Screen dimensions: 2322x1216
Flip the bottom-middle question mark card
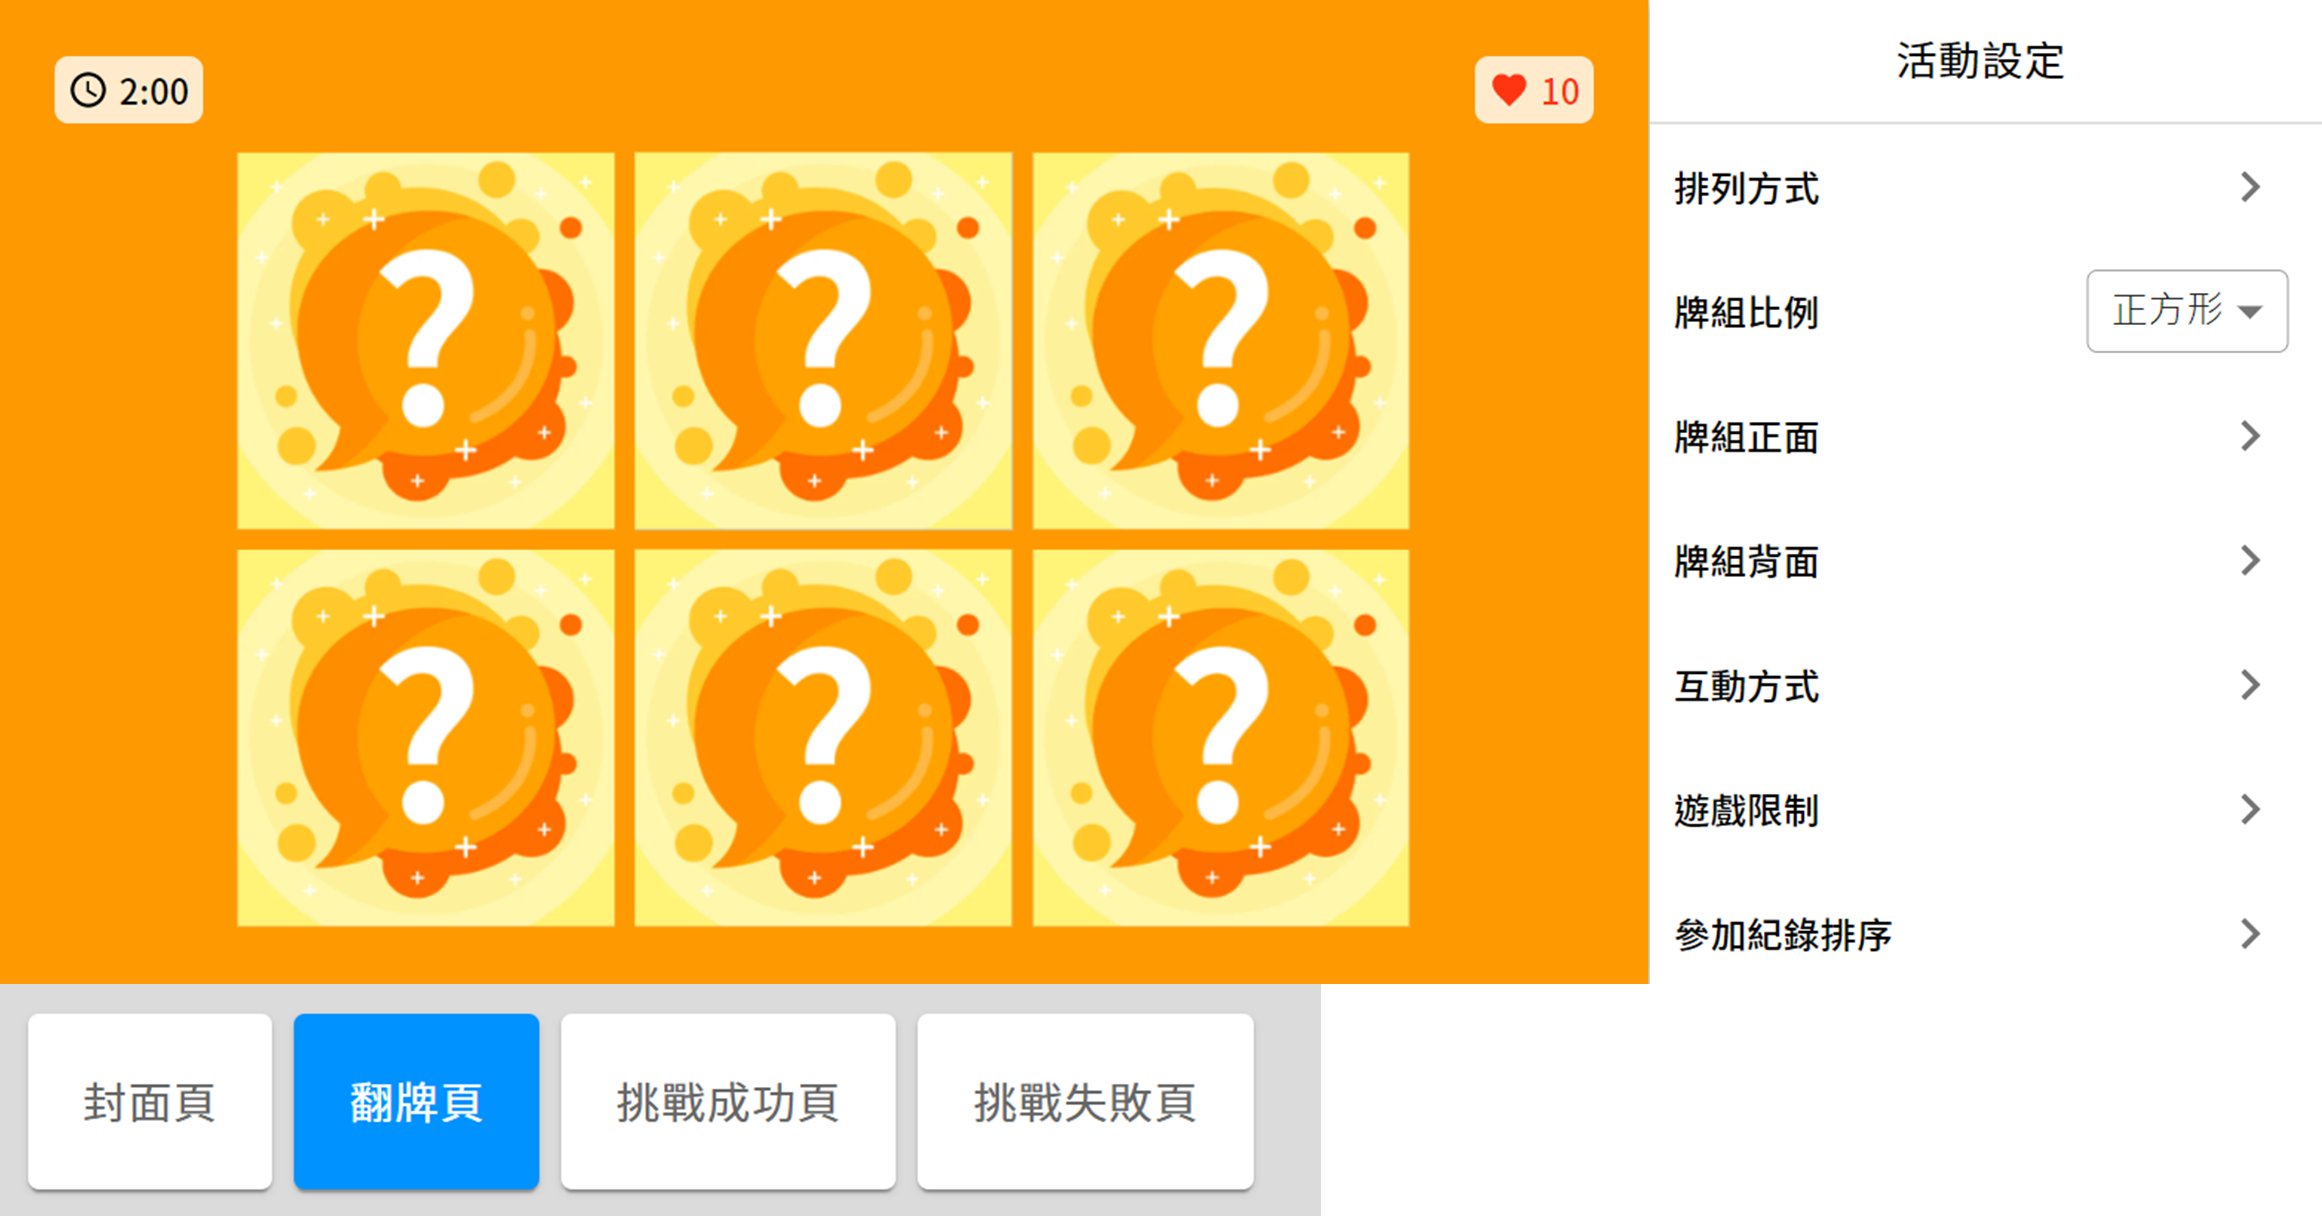point(823,738)
